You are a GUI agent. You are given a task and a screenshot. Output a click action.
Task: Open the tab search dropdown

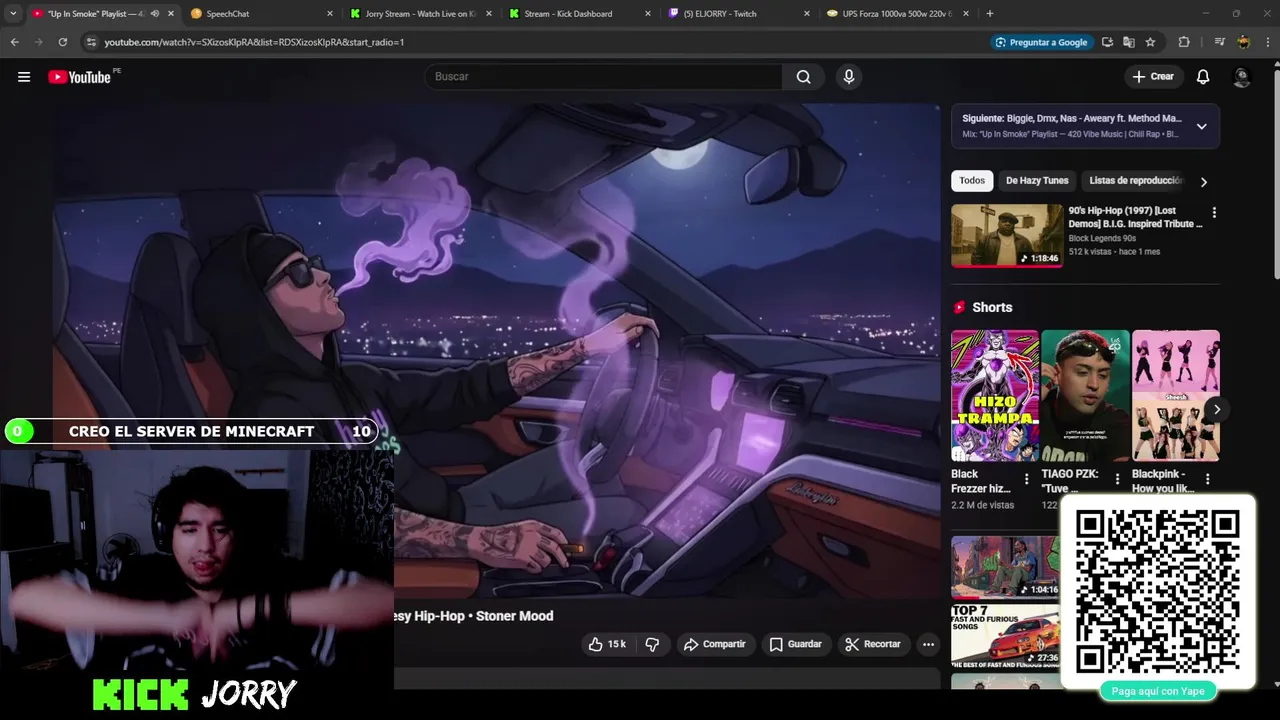point(13,14)
